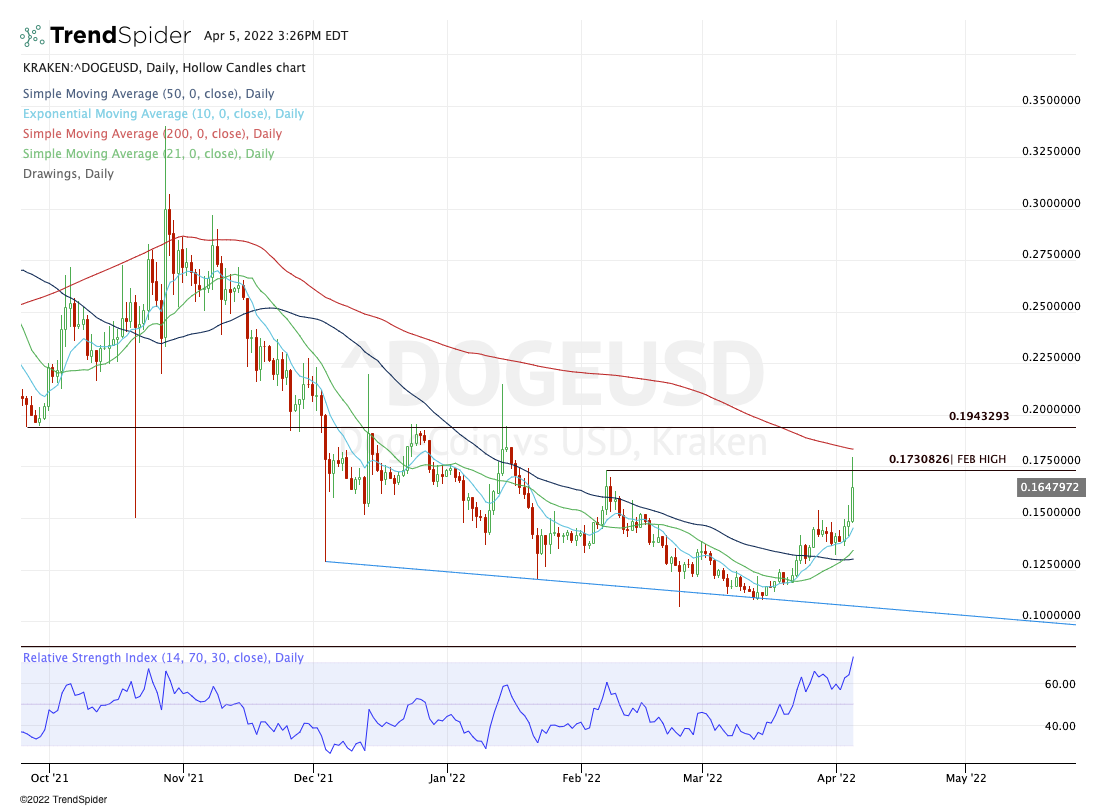This screenshot has height=809, width=1106.
Task: Click the 0.2750000 price axis label
Action: tap(1051, 254)
